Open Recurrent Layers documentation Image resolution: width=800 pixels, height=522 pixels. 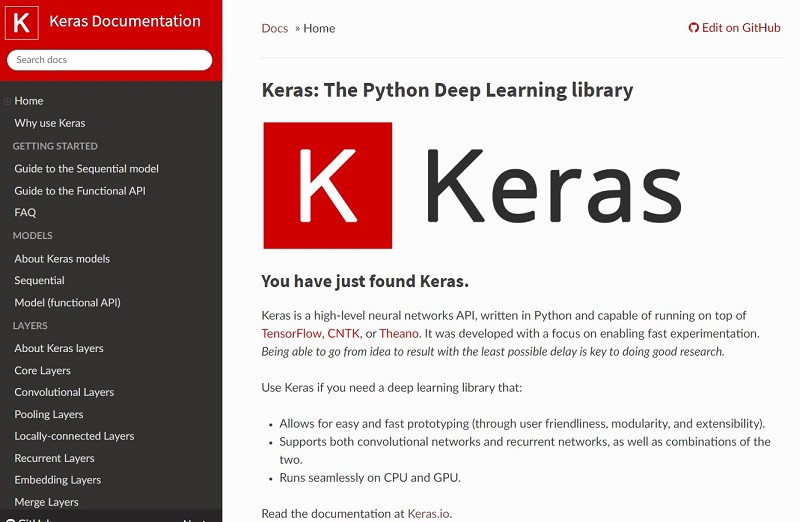tap(54, 458)
